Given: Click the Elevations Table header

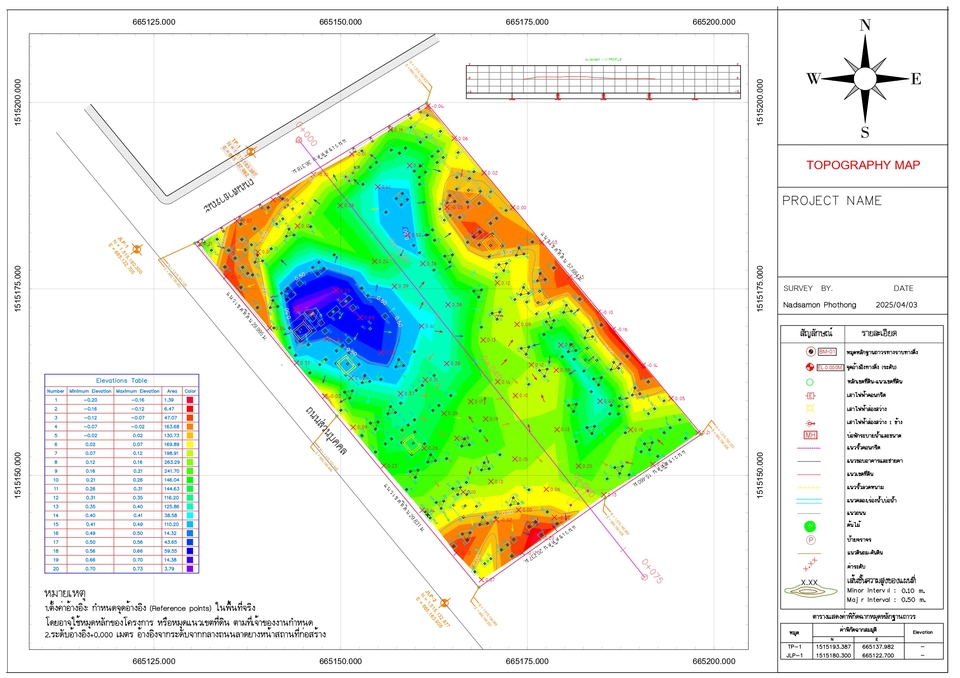Looking at the screenshot, I should (121, 381).
